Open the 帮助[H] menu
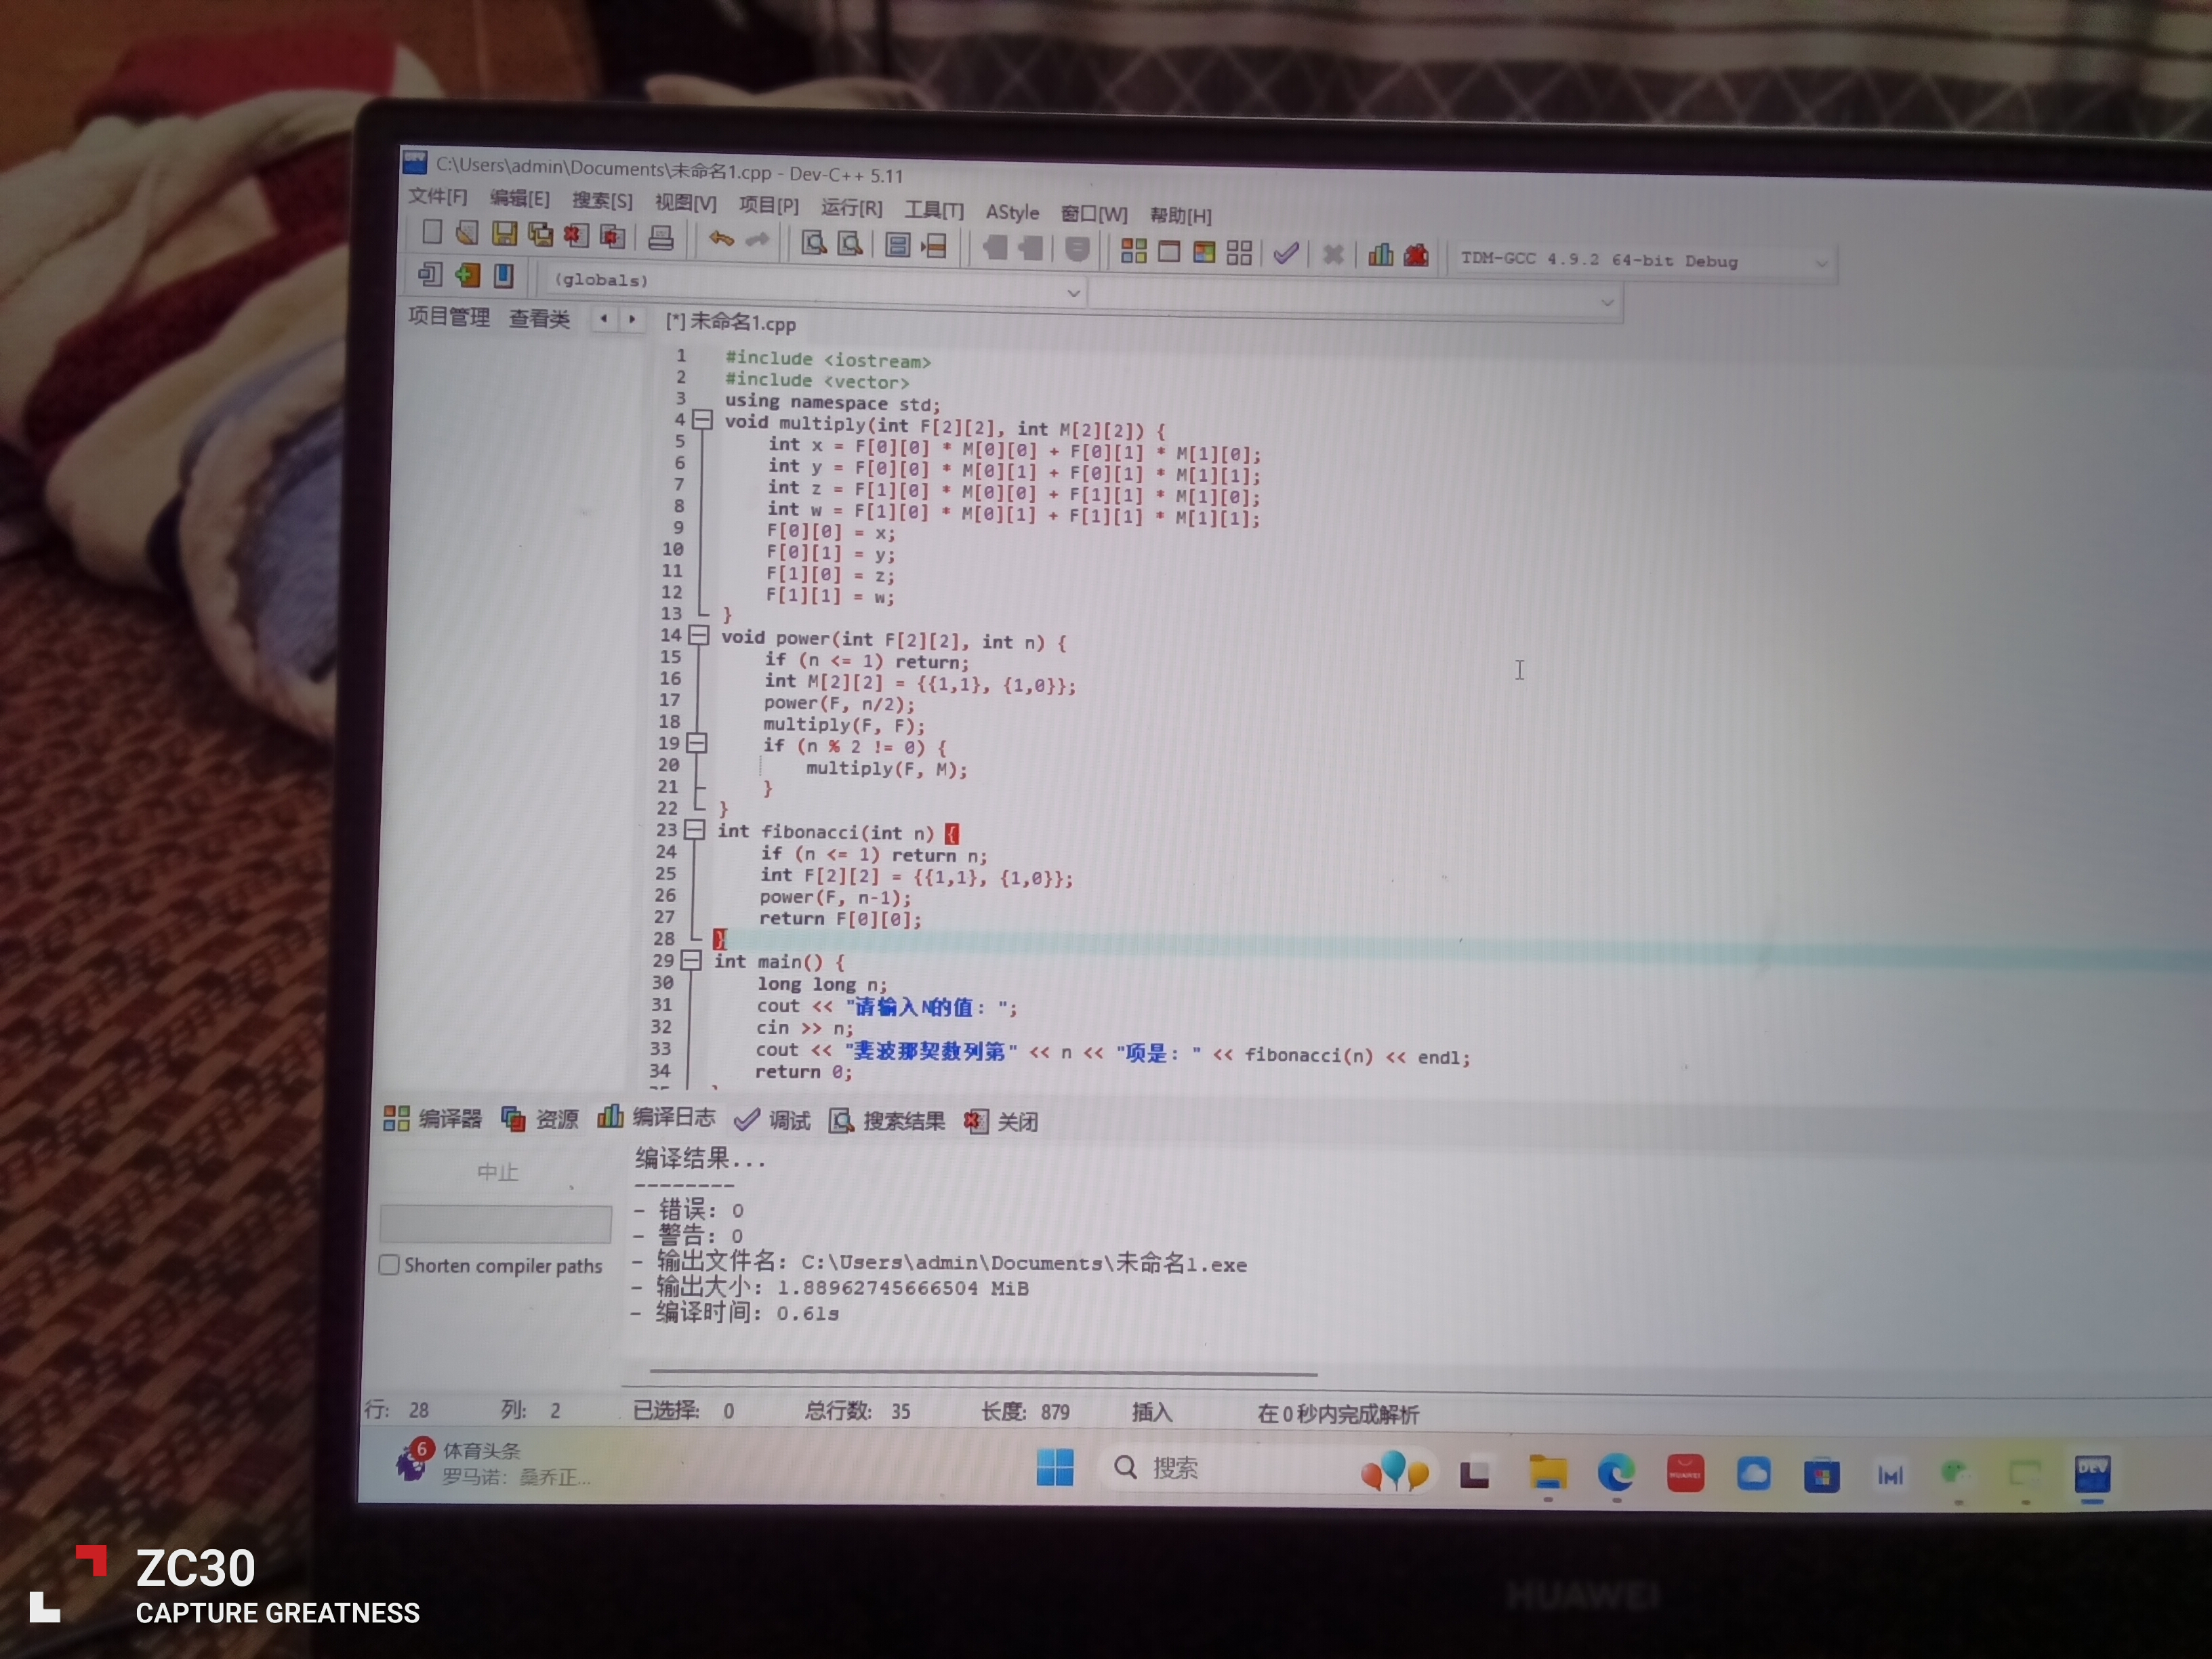Viewport: 2212px width, 1659px height. coord(1181,216)
